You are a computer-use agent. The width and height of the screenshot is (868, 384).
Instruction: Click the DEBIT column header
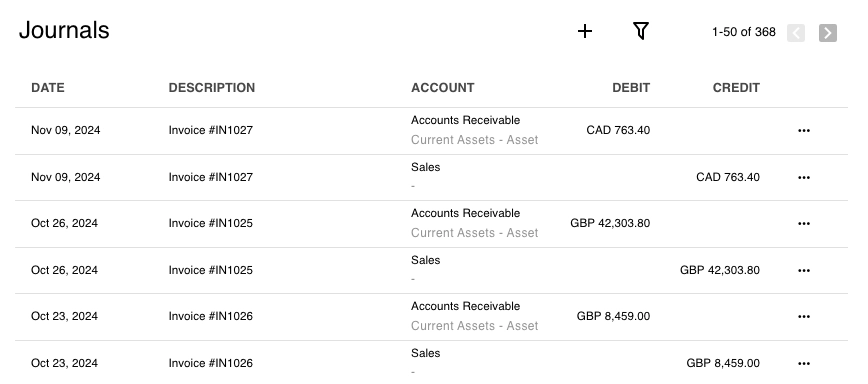point(631,88)
